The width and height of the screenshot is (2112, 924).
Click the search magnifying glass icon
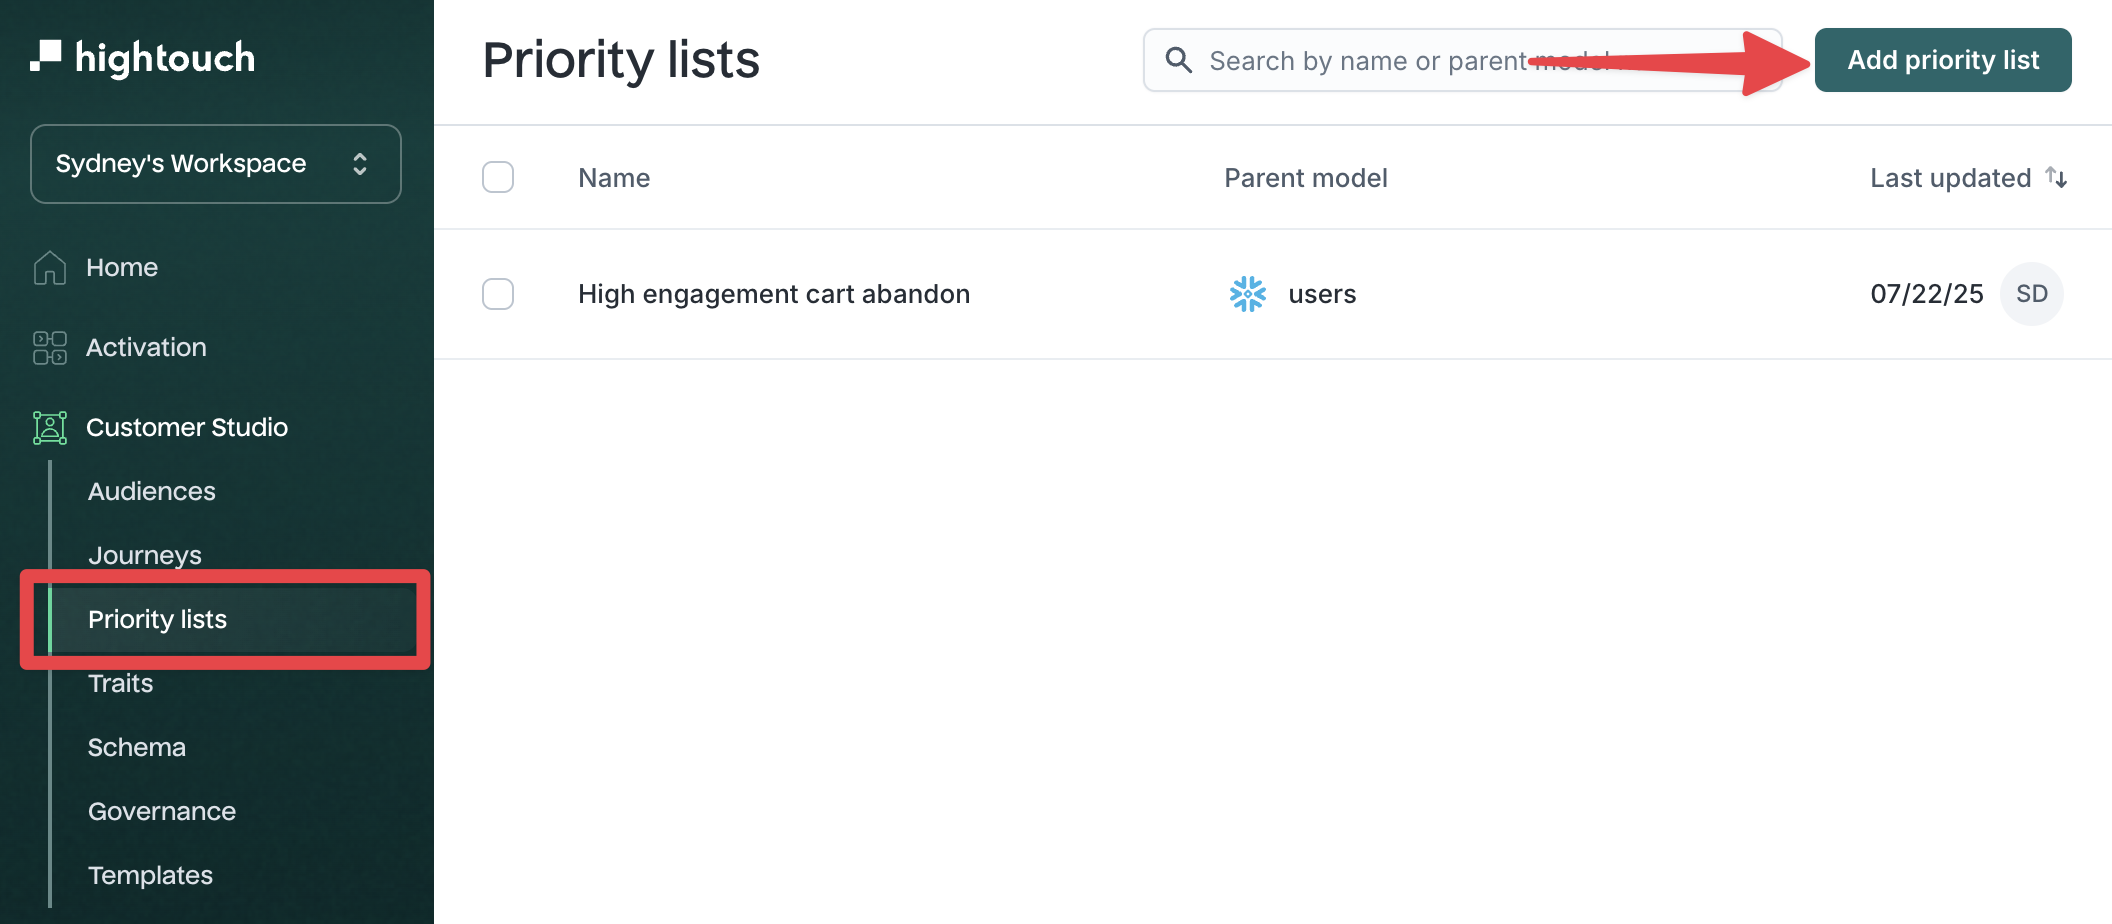(1179, 61)
